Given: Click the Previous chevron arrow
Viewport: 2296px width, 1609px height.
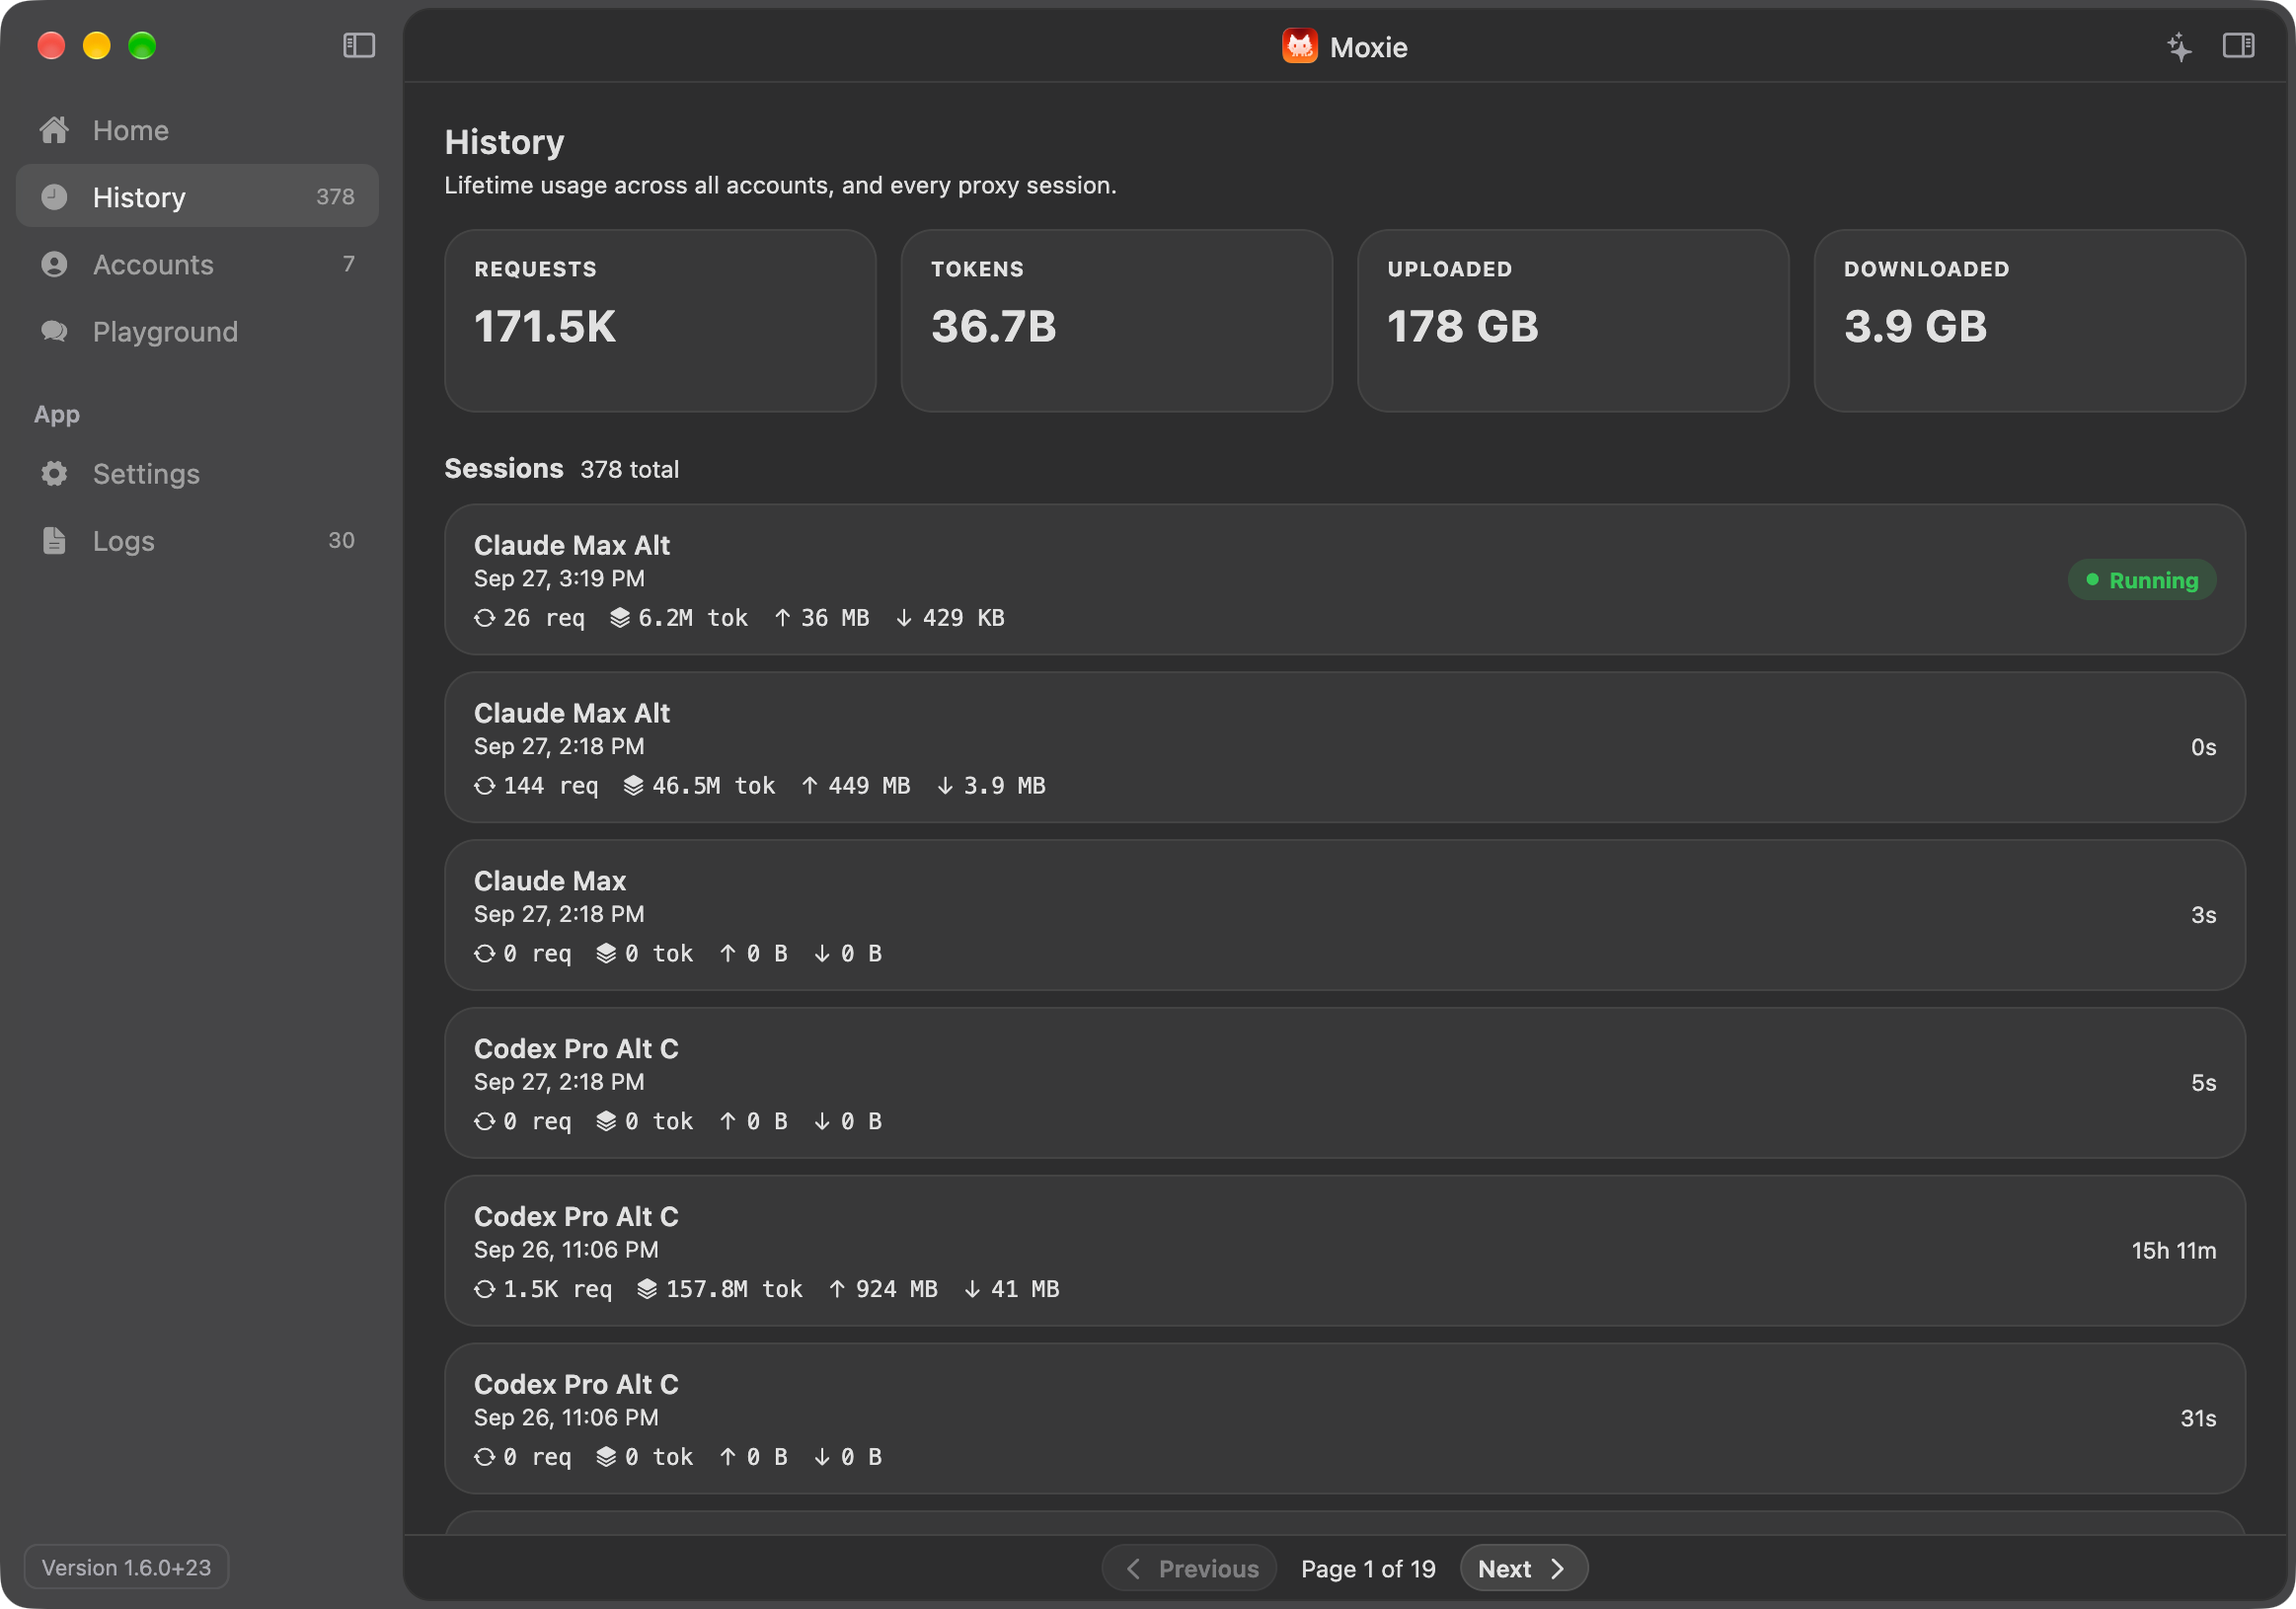Looking at the screenshot, I should tap(1133, 1568).
